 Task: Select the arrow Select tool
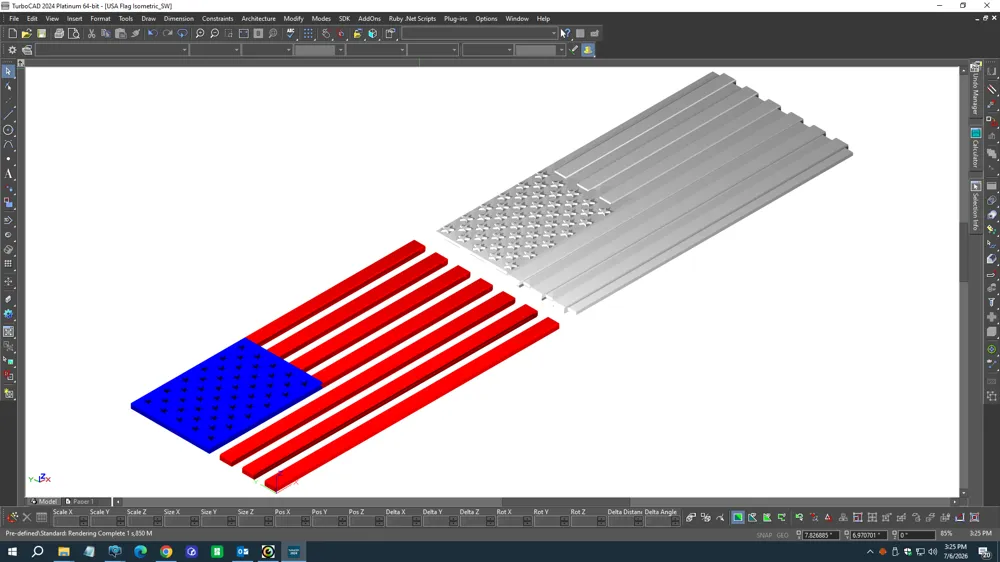tap(8, 71)
